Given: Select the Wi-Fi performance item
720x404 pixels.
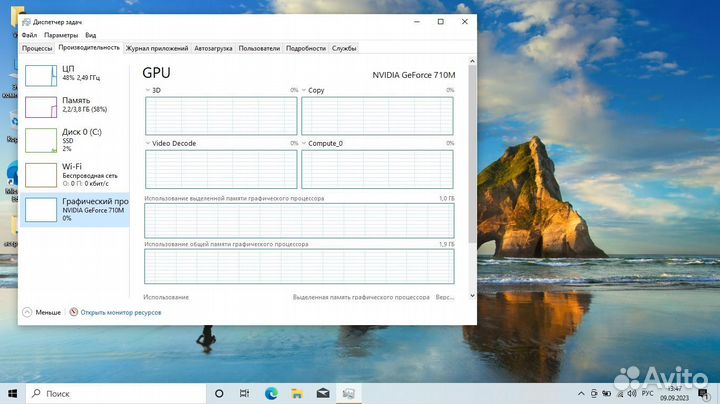Looking at the screenshot, I should pos(75,174).
